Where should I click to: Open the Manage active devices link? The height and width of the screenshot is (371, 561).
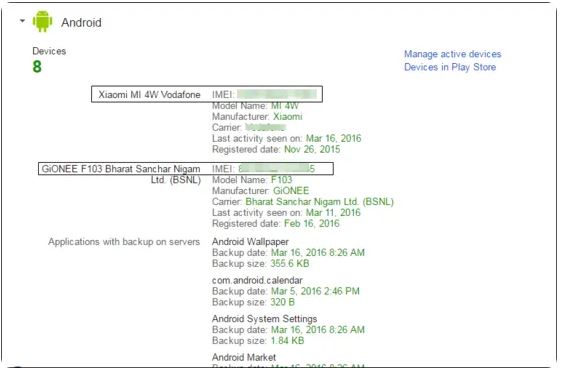tap(453, 54)
